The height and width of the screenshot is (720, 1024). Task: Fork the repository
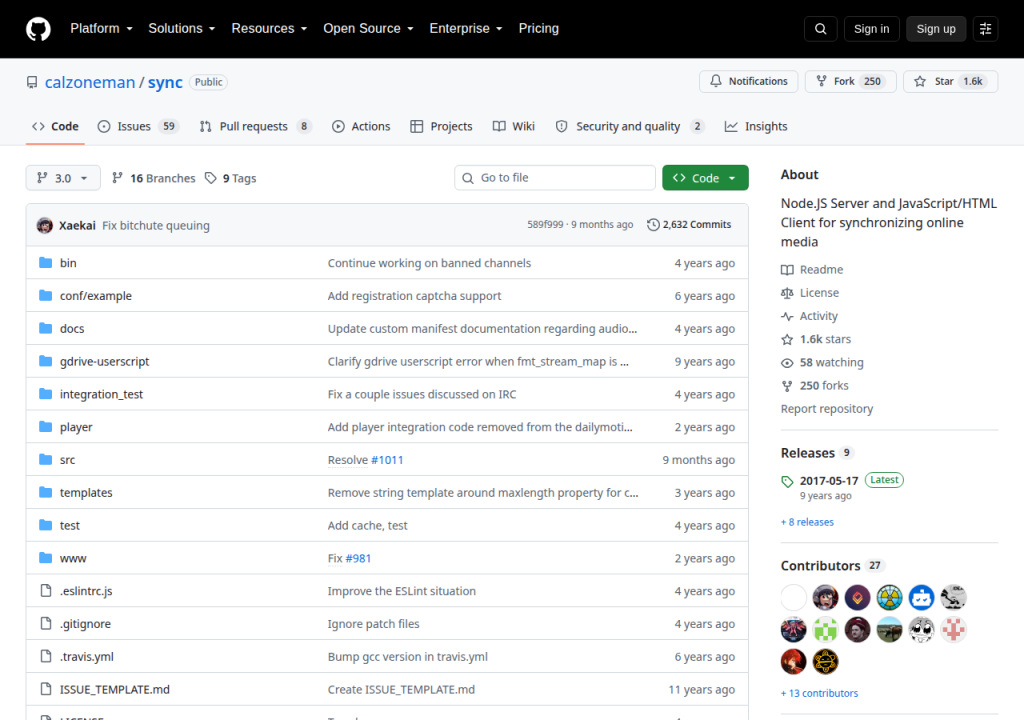click(850, 81)
